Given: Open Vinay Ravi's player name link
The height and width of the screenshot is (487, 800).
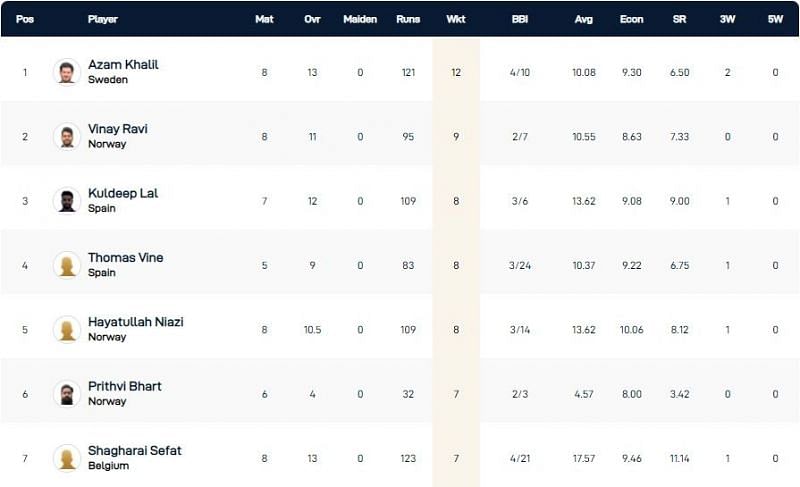Looking at the screenshot, I should point(118,129).
